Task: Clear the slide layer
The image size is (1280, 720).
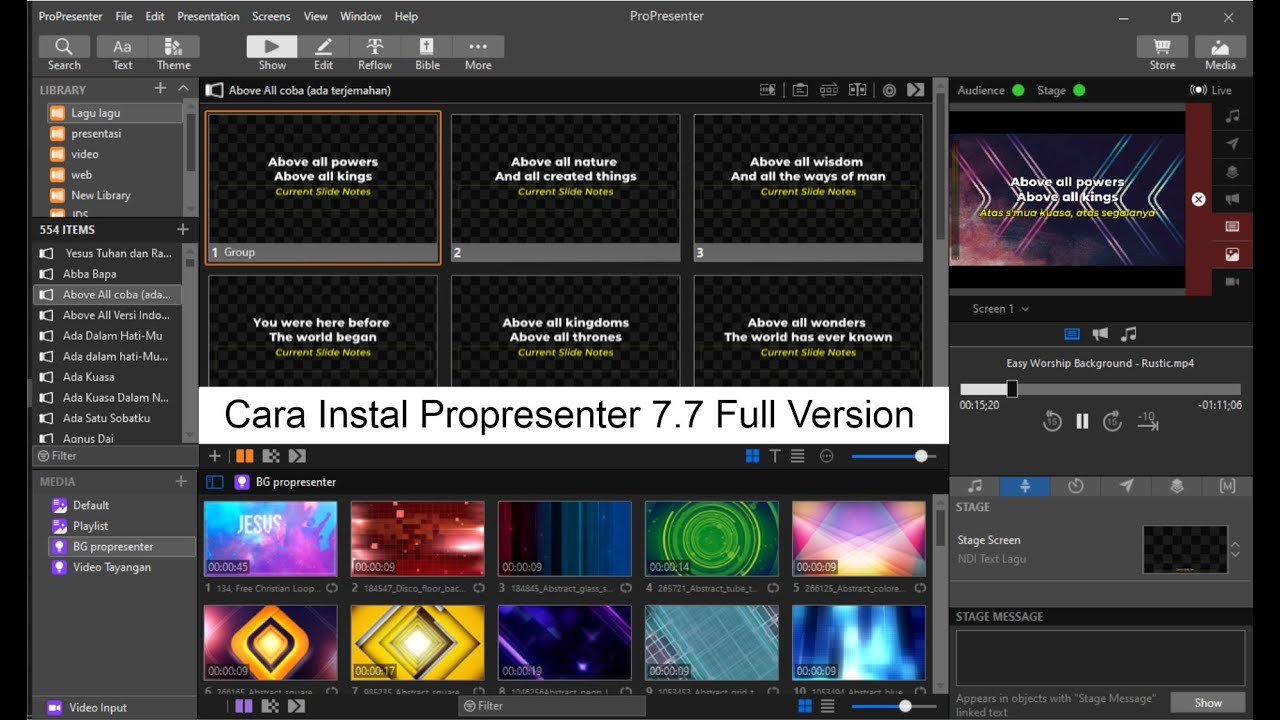Action: click(1233, 227)
